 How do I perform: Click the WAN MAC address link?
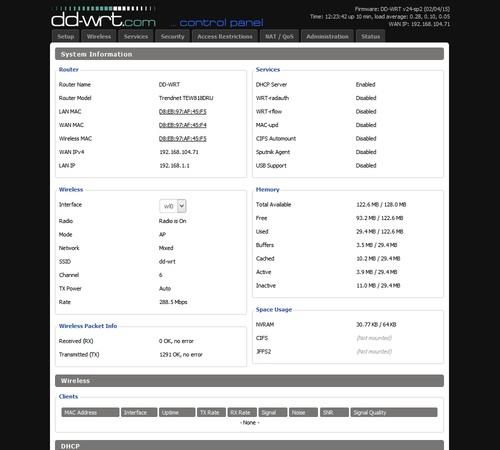point(183,125)
